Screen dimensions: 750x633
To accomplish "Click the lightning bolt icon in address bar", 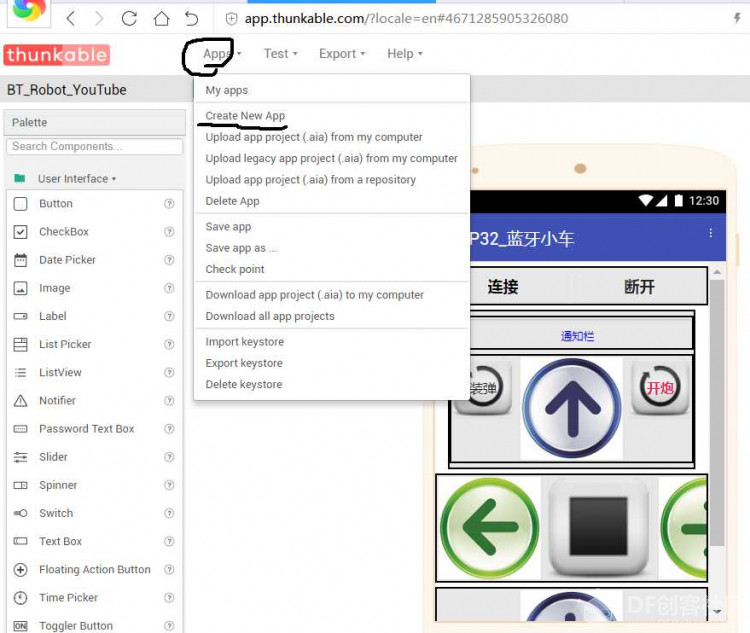I will click(737, 18).
